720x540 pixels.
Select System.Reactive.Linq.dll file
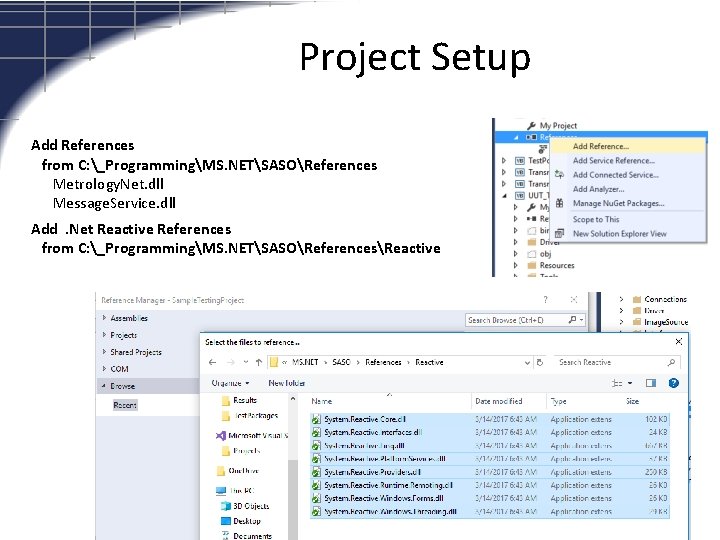click(490, 445)
